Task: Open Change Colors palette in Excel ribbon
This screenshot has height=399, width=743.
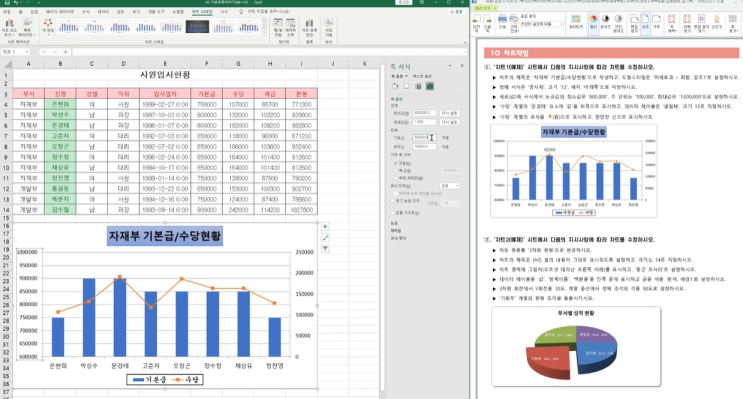Action: pos(48,26)
